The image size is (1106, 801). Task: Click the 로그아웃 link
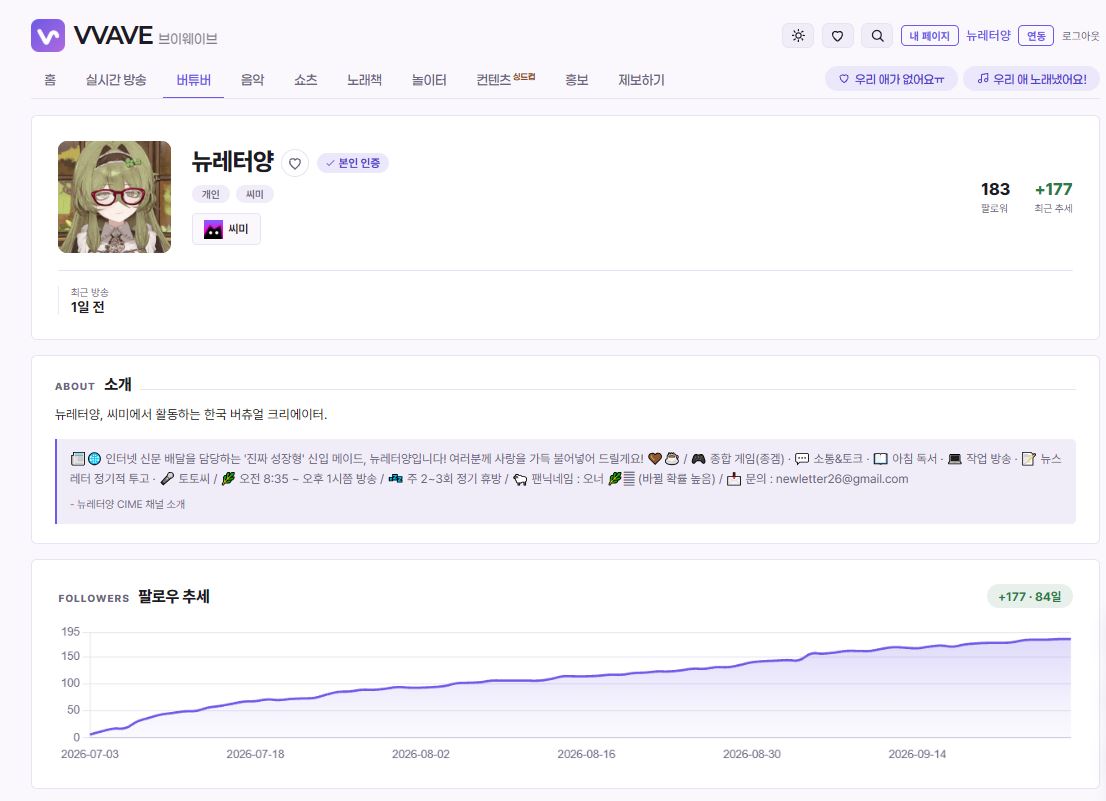point(1081,36)
